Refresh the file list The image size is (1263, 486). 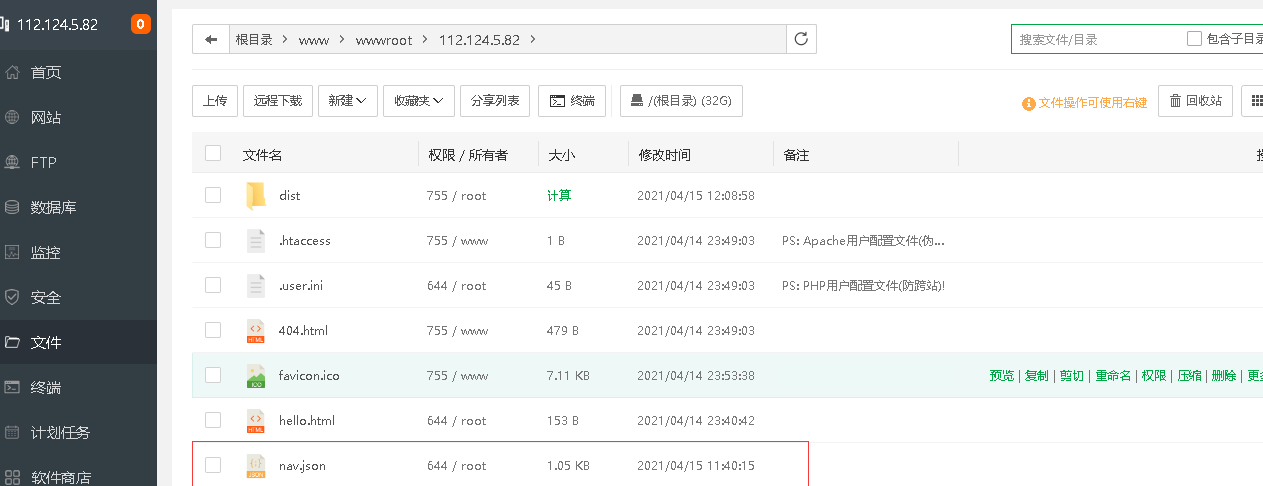801,39
